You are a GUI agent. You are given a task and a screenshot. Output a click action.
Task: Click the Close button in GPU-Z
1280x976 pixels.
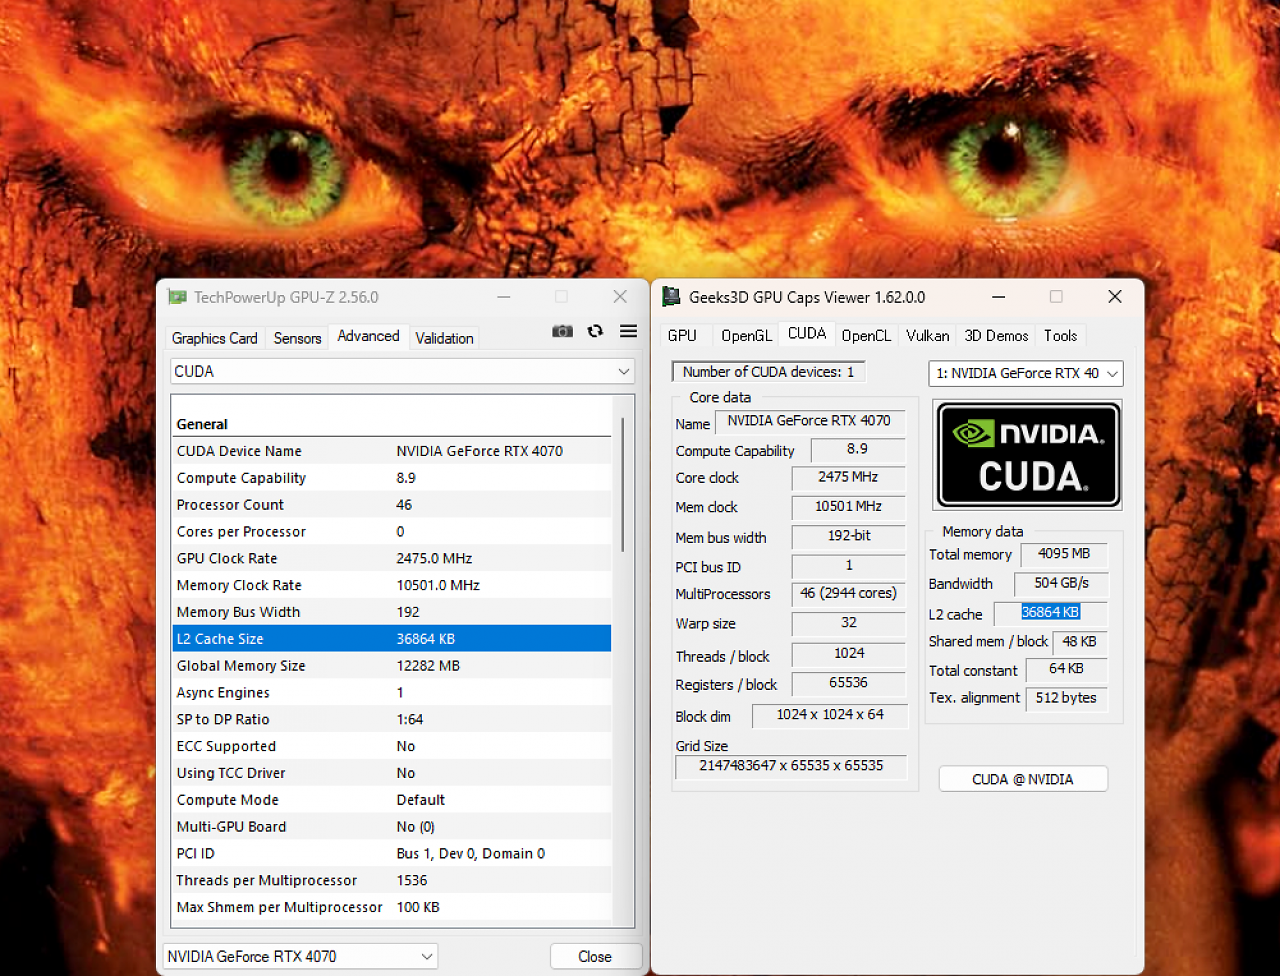595,956
